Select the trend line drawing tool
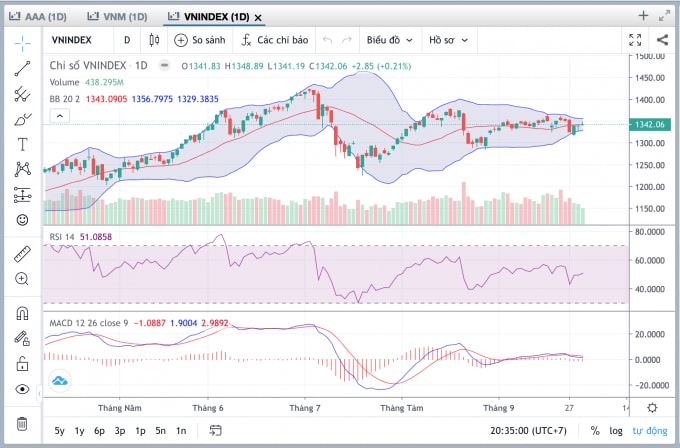Screen dimensions: 680x448 22,69
